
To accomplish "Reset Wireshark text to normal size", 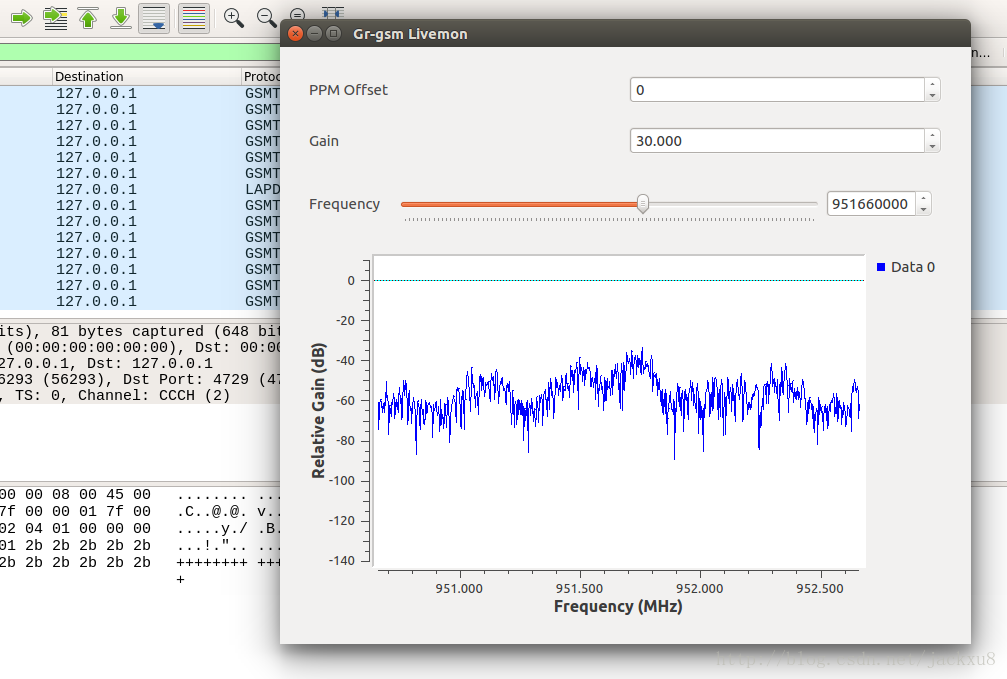I will pyautogui.click(x=297, y=13).
